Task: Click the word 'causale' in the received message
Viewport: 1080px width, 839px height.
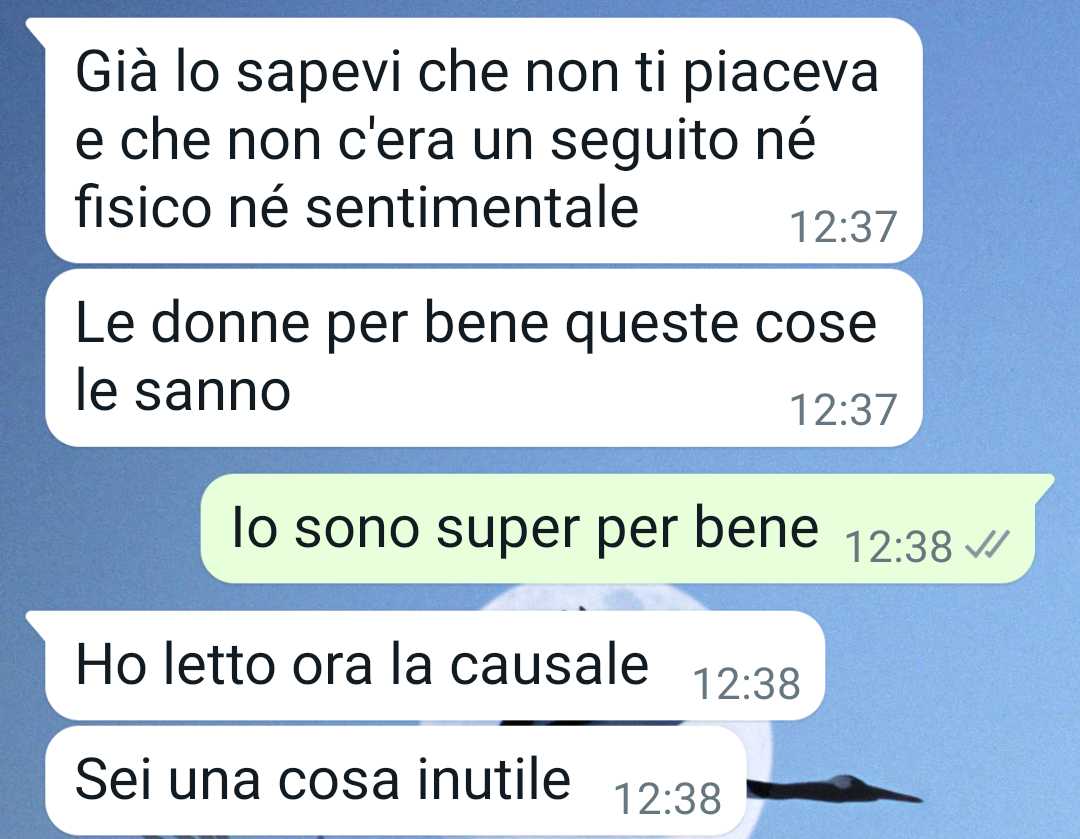Action: point(549,665)
